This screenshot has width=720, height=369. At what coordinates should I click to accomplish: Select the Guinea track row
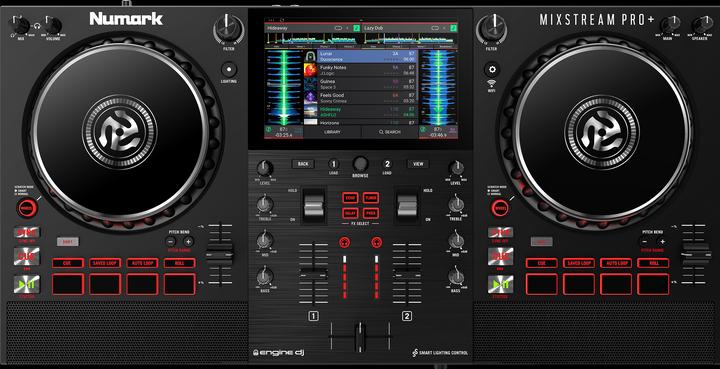[367, 84]
